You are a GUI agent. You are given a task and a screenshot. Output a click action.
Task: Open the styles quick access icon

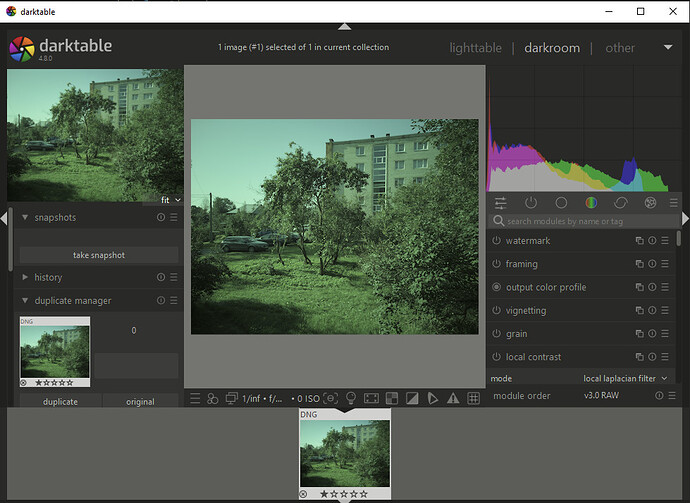[212, 398]
